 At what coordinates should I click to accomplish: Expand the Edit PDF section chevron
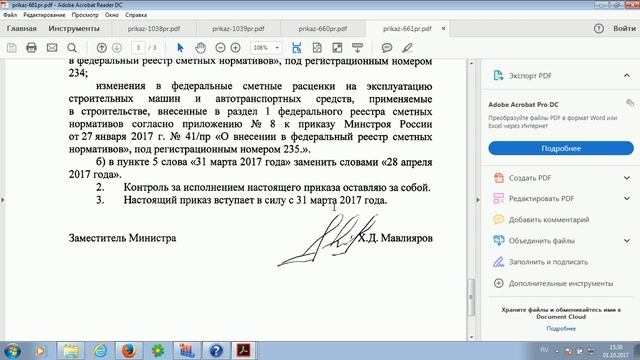pyautogui.click(x=627, y=198)
